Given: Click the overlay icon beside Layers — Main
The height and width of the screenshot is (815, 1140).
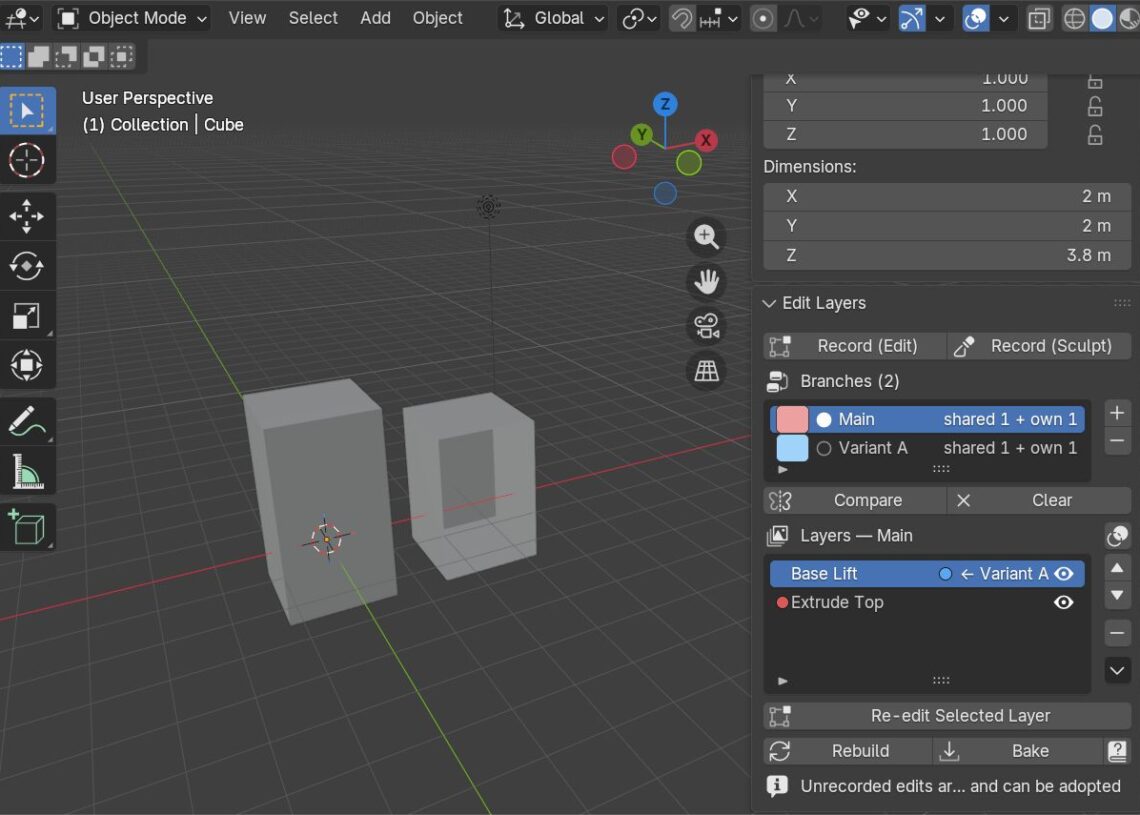Looking at the screenshot, I should (1117, 536).
